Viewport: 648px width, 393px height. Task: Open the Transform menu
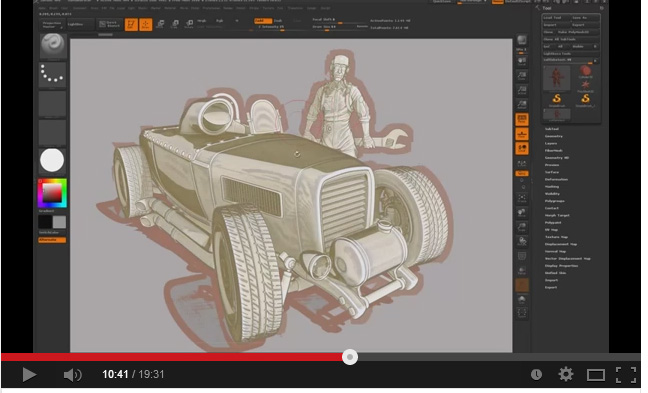pyautogui.click(x=295, y=8)
